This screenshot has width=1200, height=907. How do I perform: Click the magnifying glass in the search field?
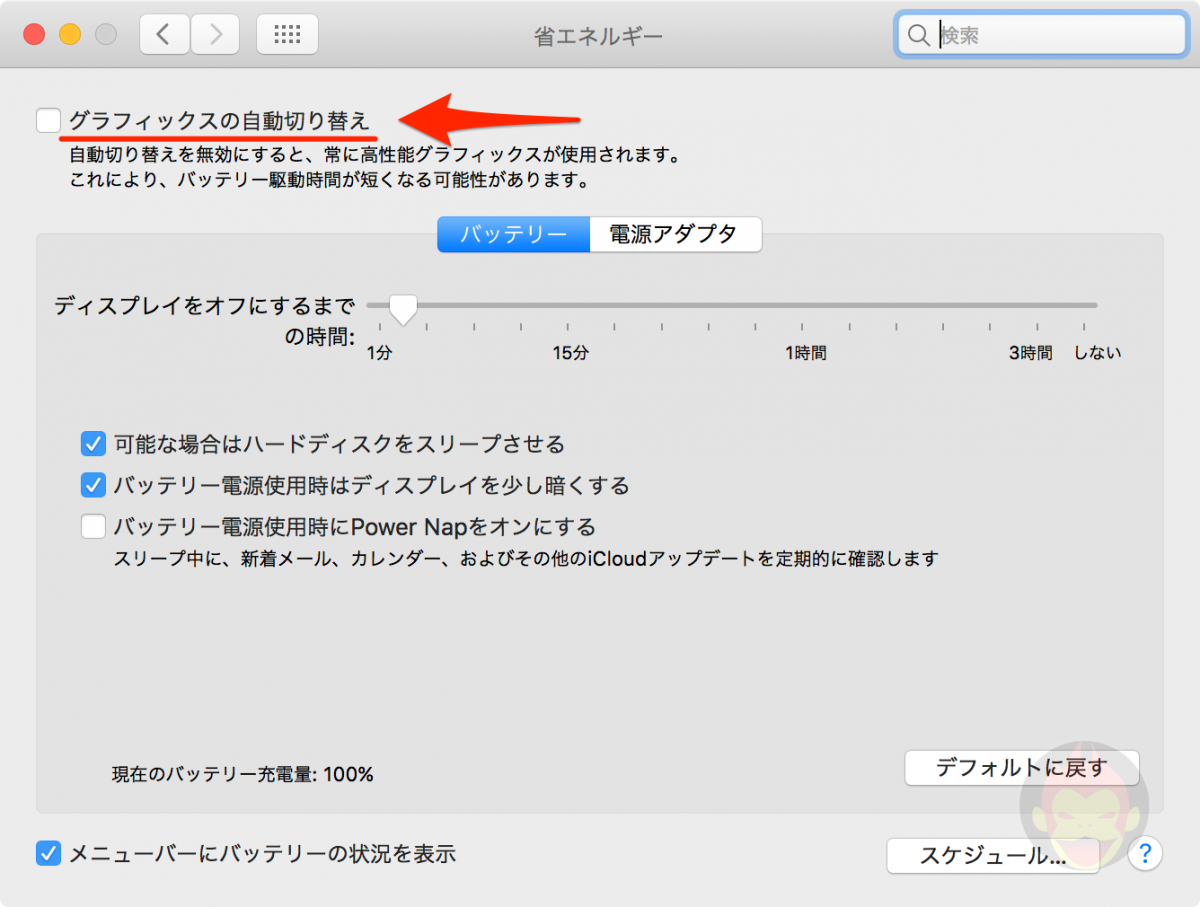tap(919, 34)
